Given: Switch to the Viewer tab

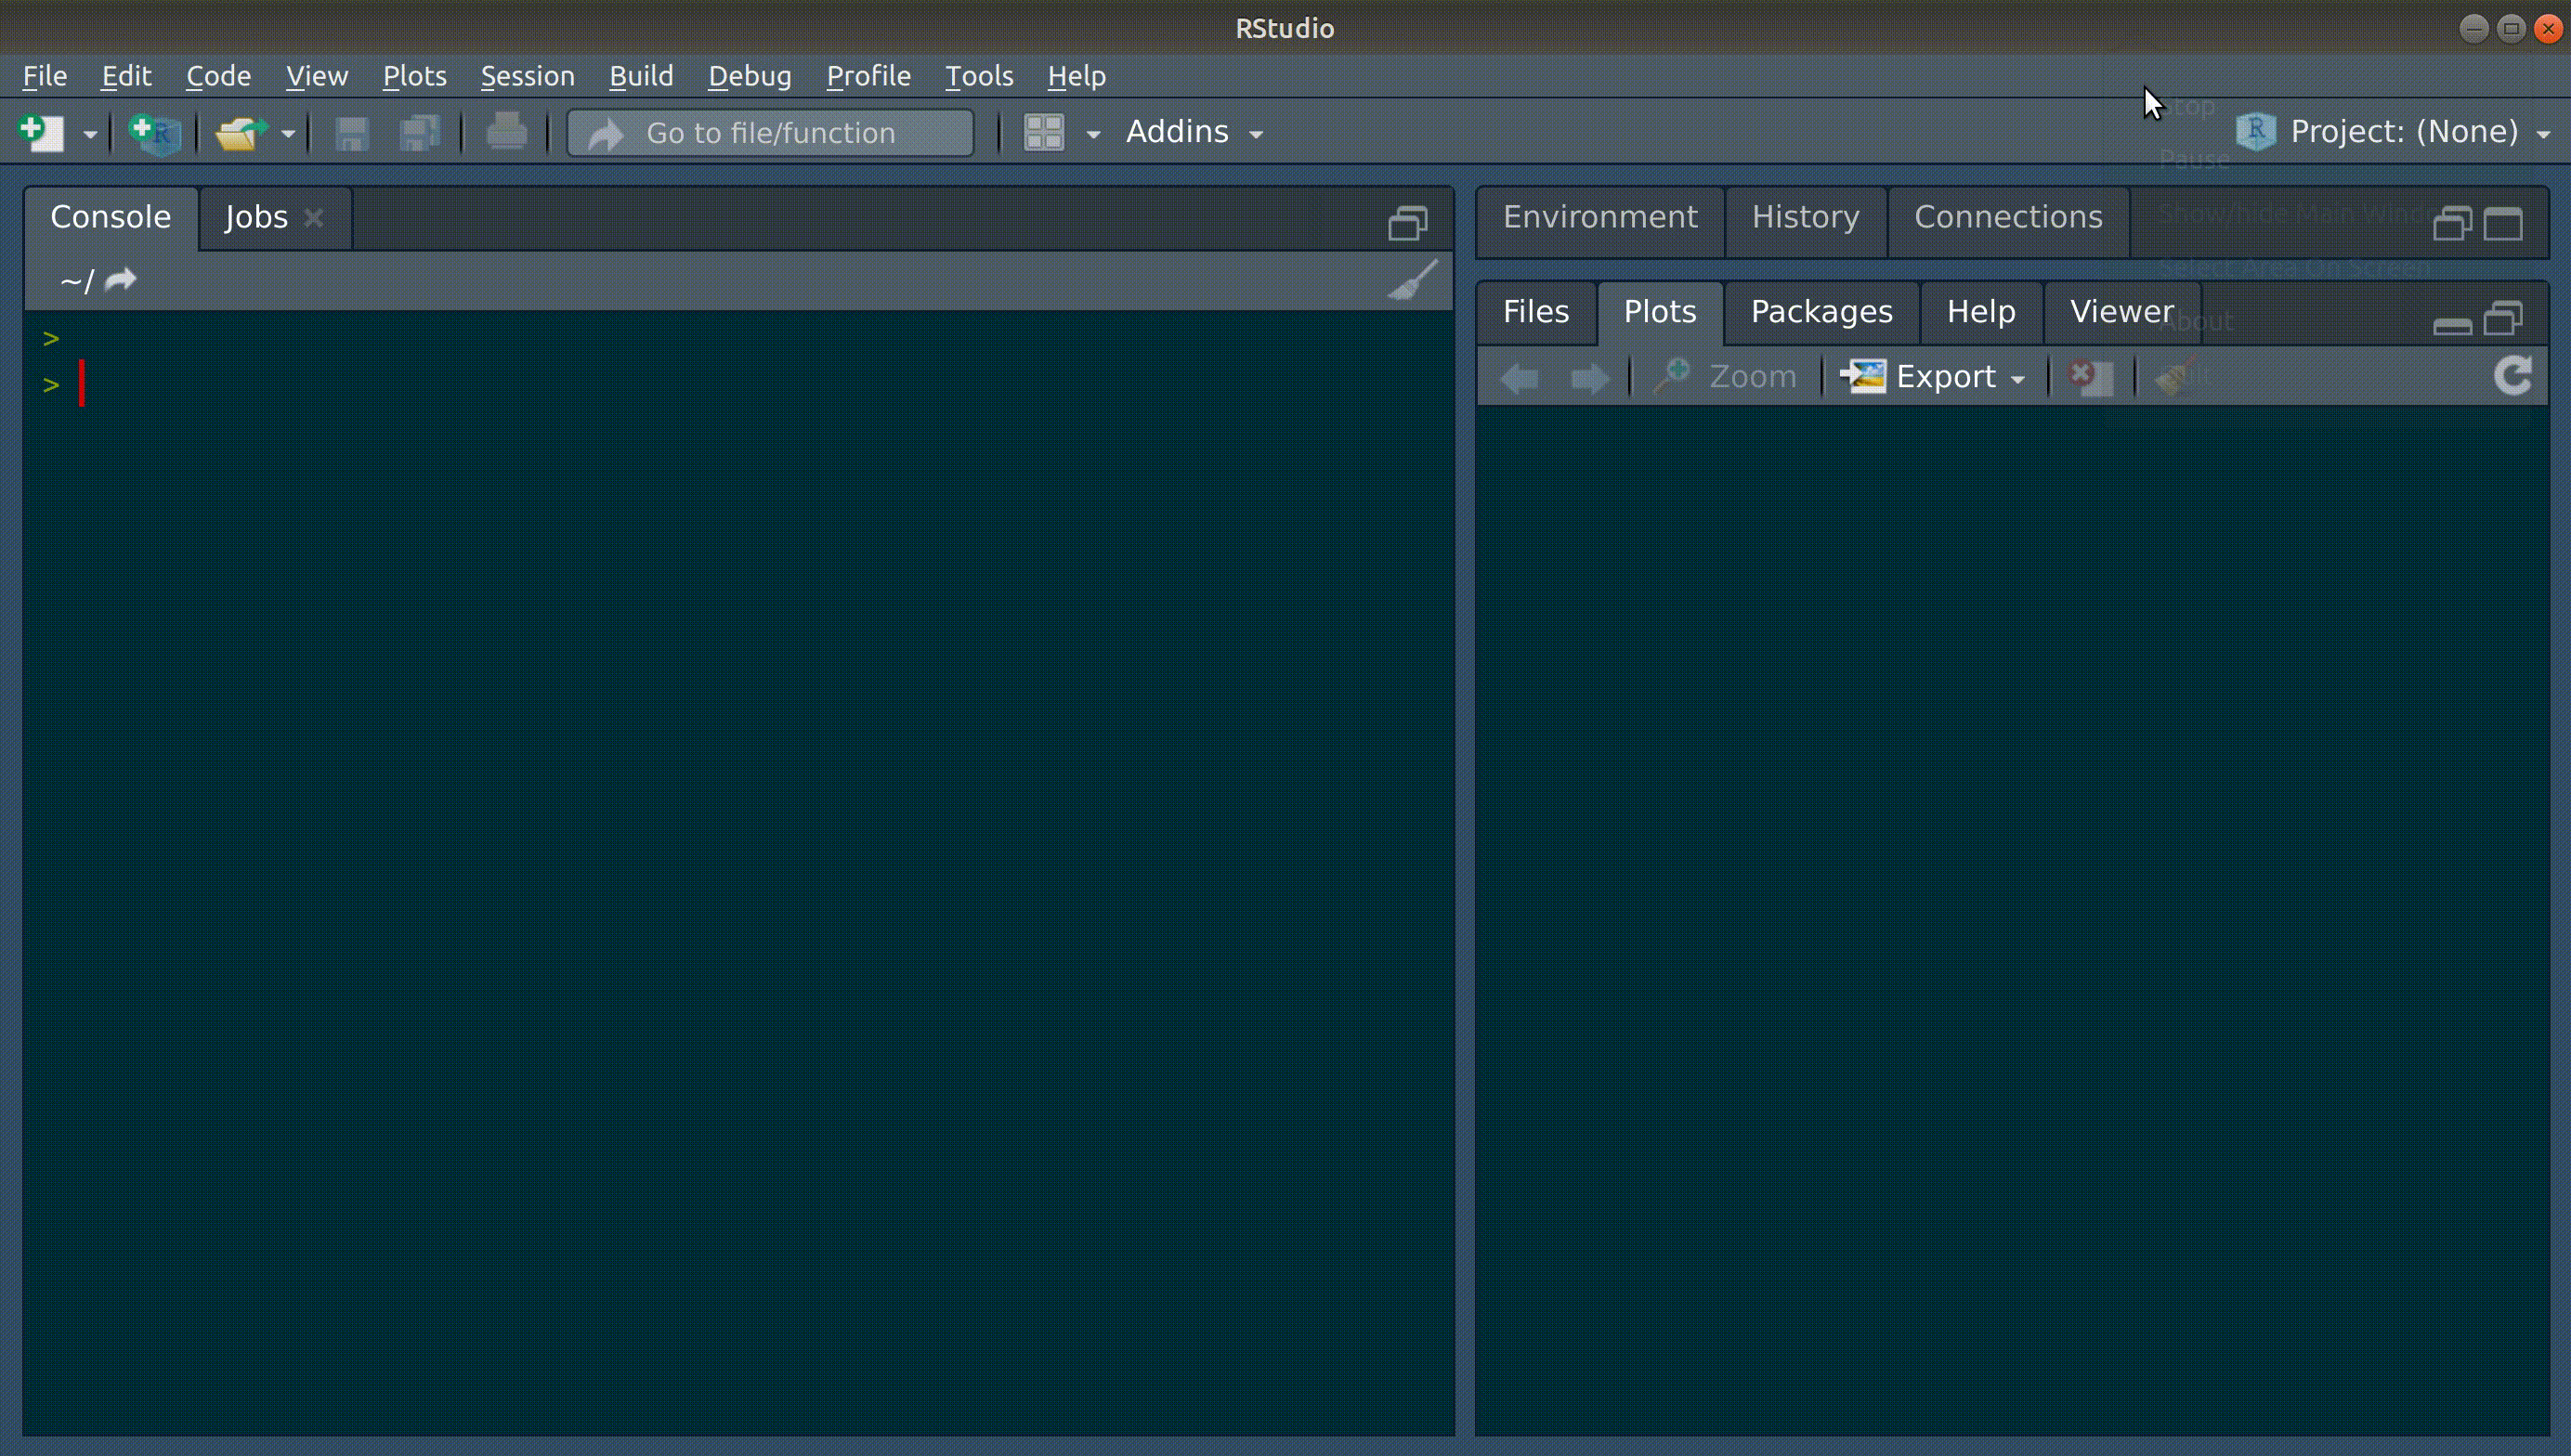Looking at the screenshot, I should [x=2122, y=312].
